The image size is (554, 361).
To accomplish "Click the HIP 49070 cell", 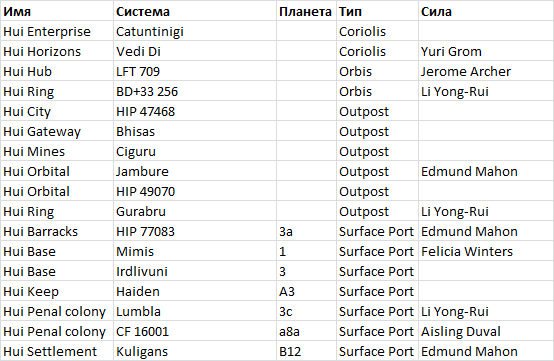I will click(x=195, y=191).
